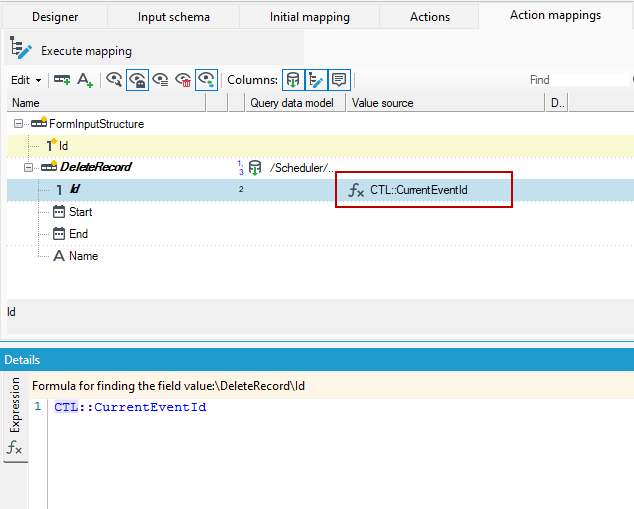Viewport: 634px width, 509px height.
Task: Select the bold Id field under DeleteRecord
Action: [x=75, y=189]
